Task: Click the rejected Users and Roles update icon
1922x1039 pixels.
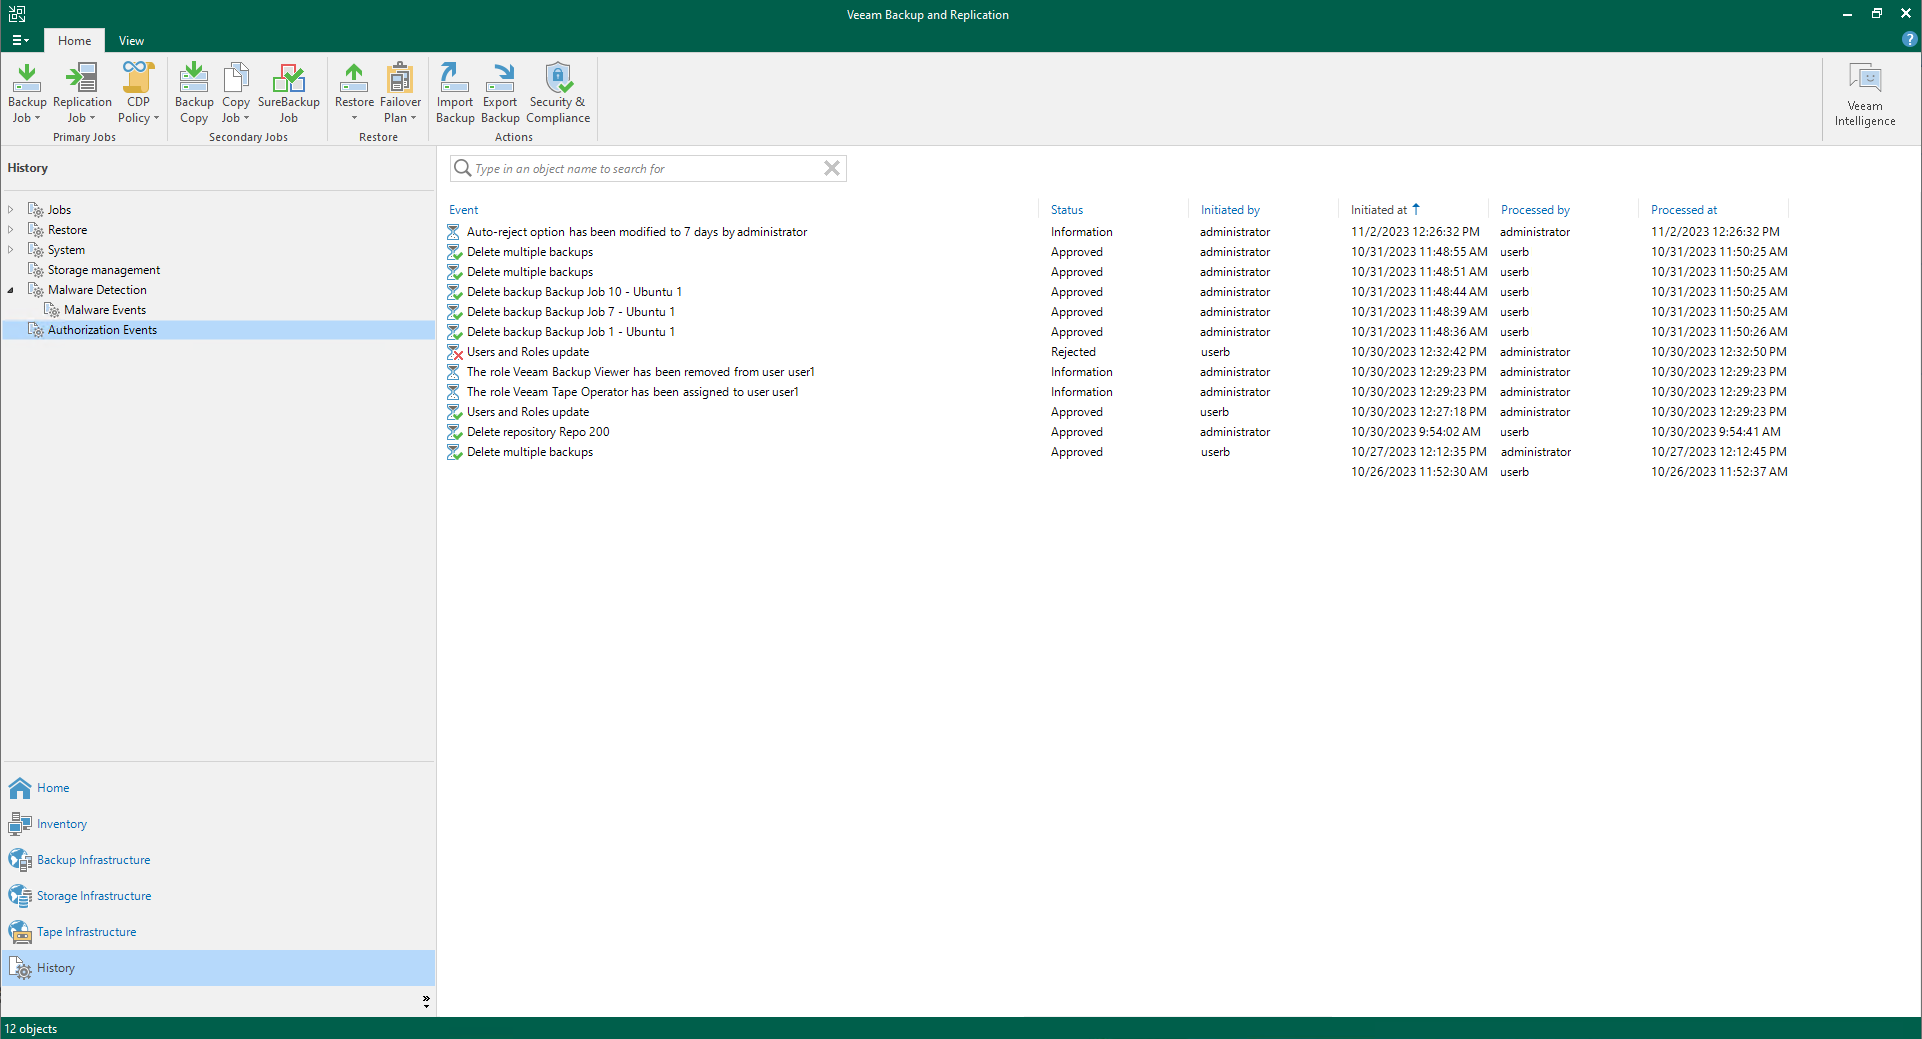Action: 455,352
